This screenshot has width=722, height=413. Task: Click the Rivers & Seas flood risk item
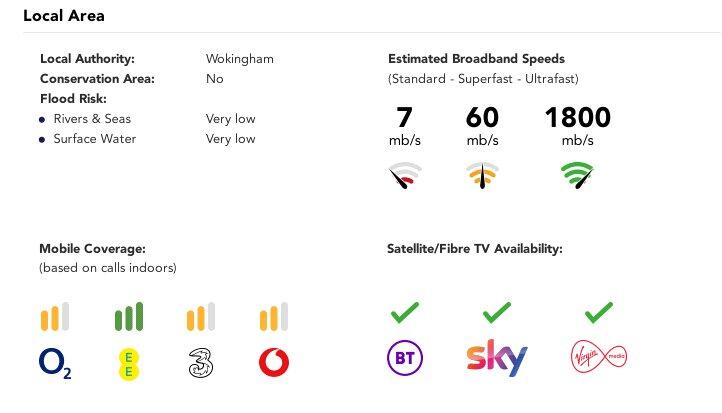[92, 119]
